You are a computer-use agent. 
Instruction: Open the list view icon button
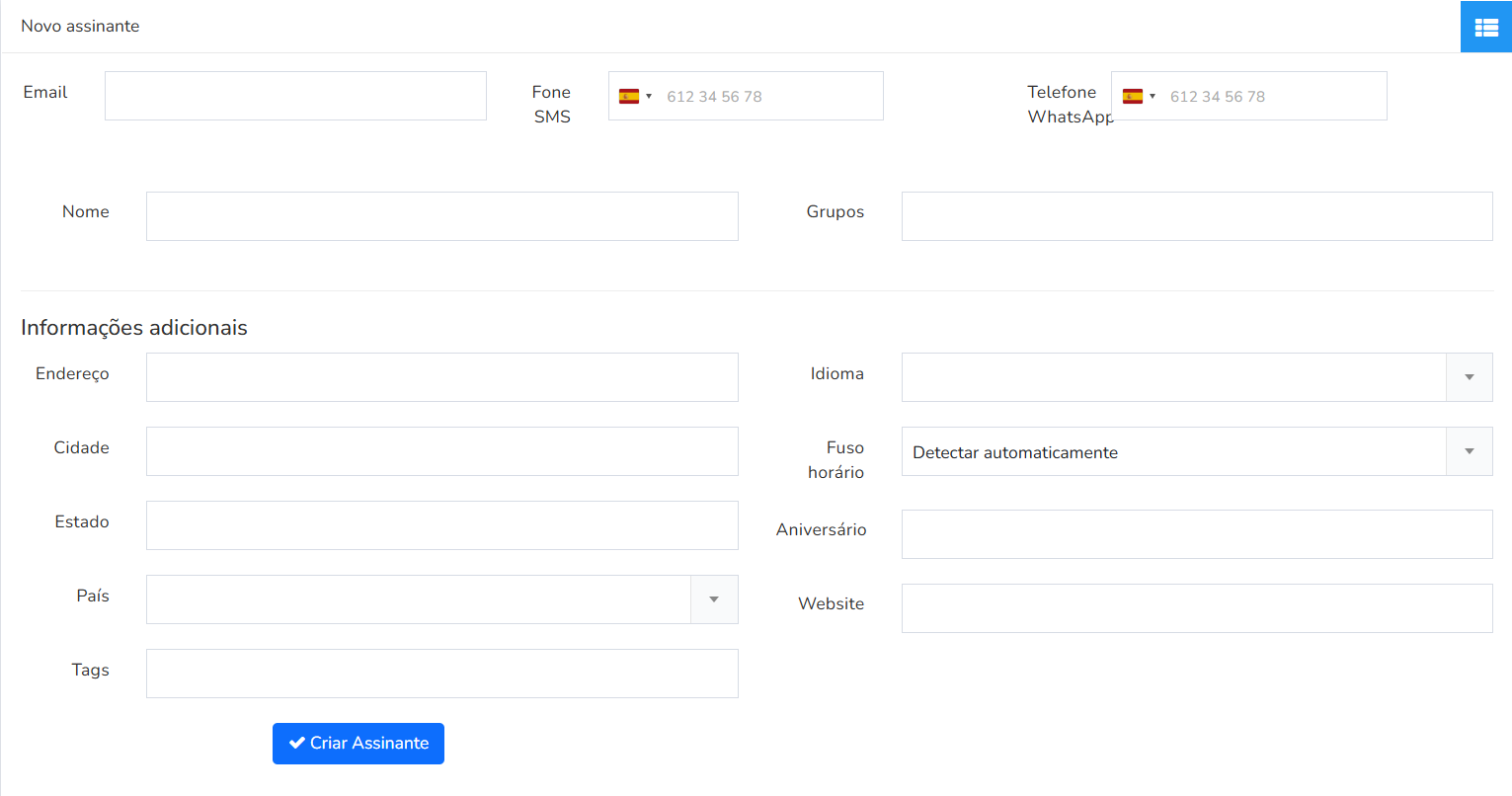(x=1486, y=26)
